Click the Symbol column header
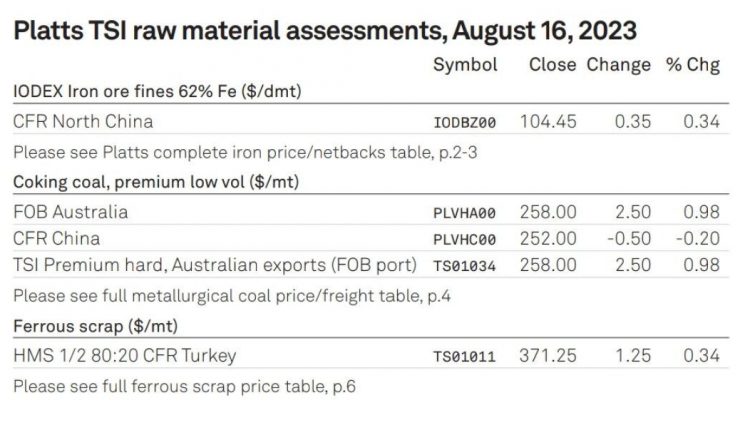Screen dimensions: 750x430 pos(465,65)
